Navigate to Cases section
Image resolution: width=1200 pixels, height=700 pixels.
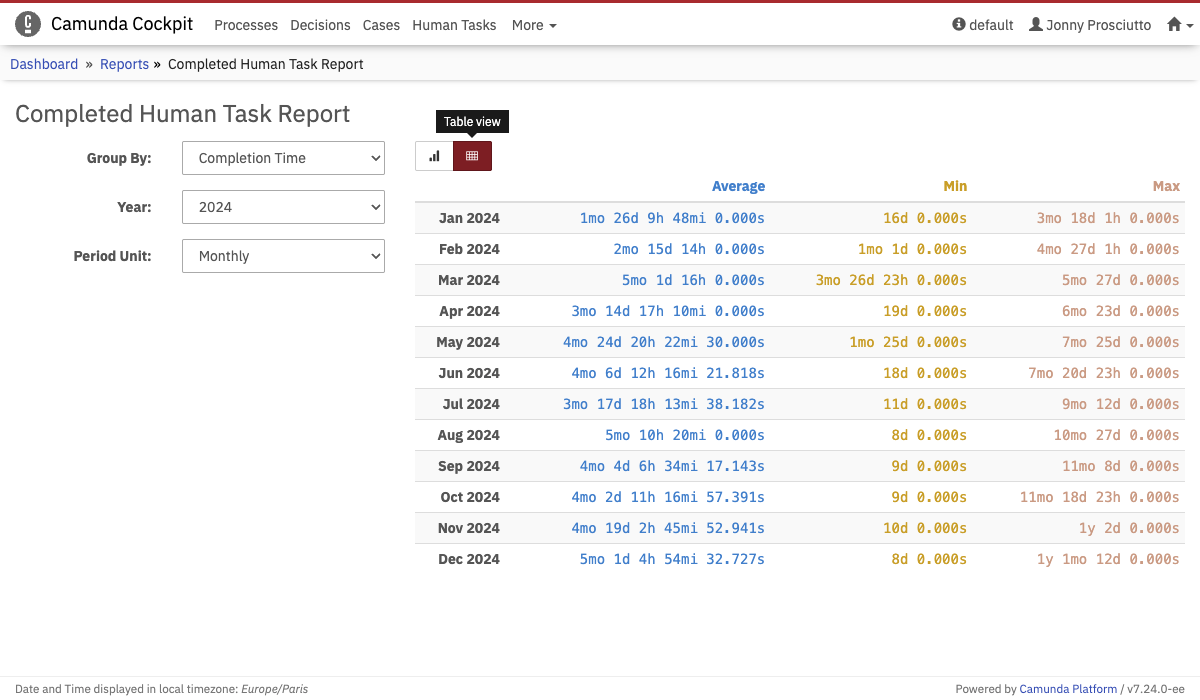tap(381, 25)
